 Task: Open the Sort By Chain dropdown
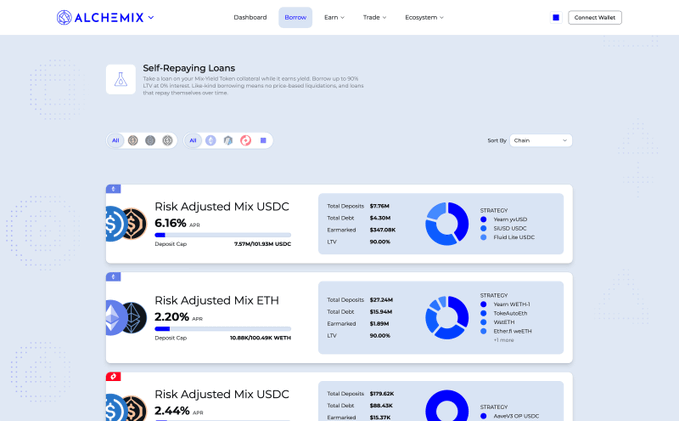[x=541, y=140]
